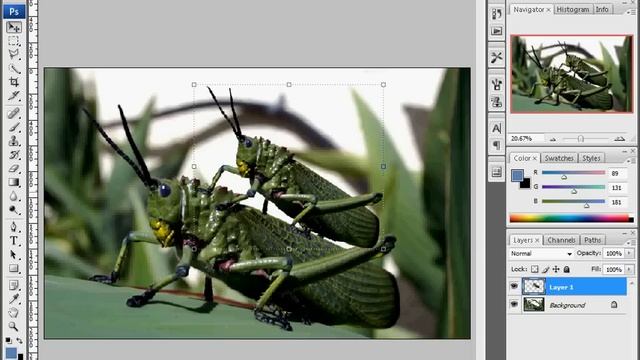The image size is (640, 360).
Task: Click the background color swatch in Color panel
Action: [526, 184]
